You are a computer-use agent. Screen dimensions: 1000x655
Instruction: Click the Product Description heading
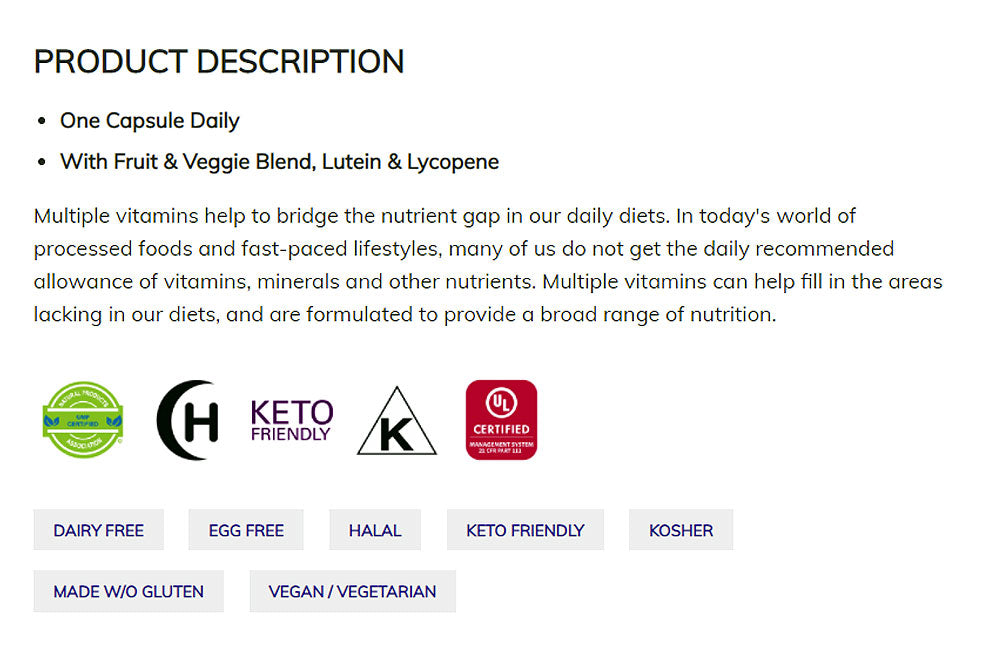point(219,62)
